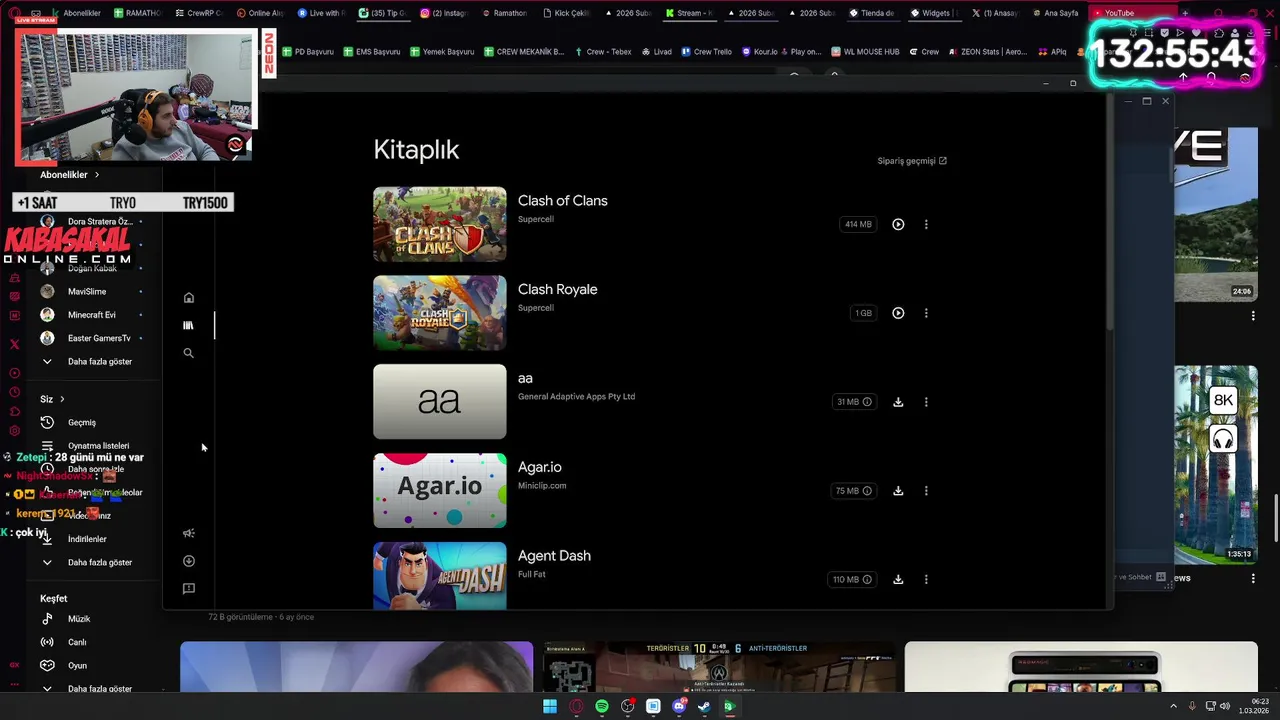Download Agar.io
This screenshot has height=720, width=1280.
click(898, 491)
